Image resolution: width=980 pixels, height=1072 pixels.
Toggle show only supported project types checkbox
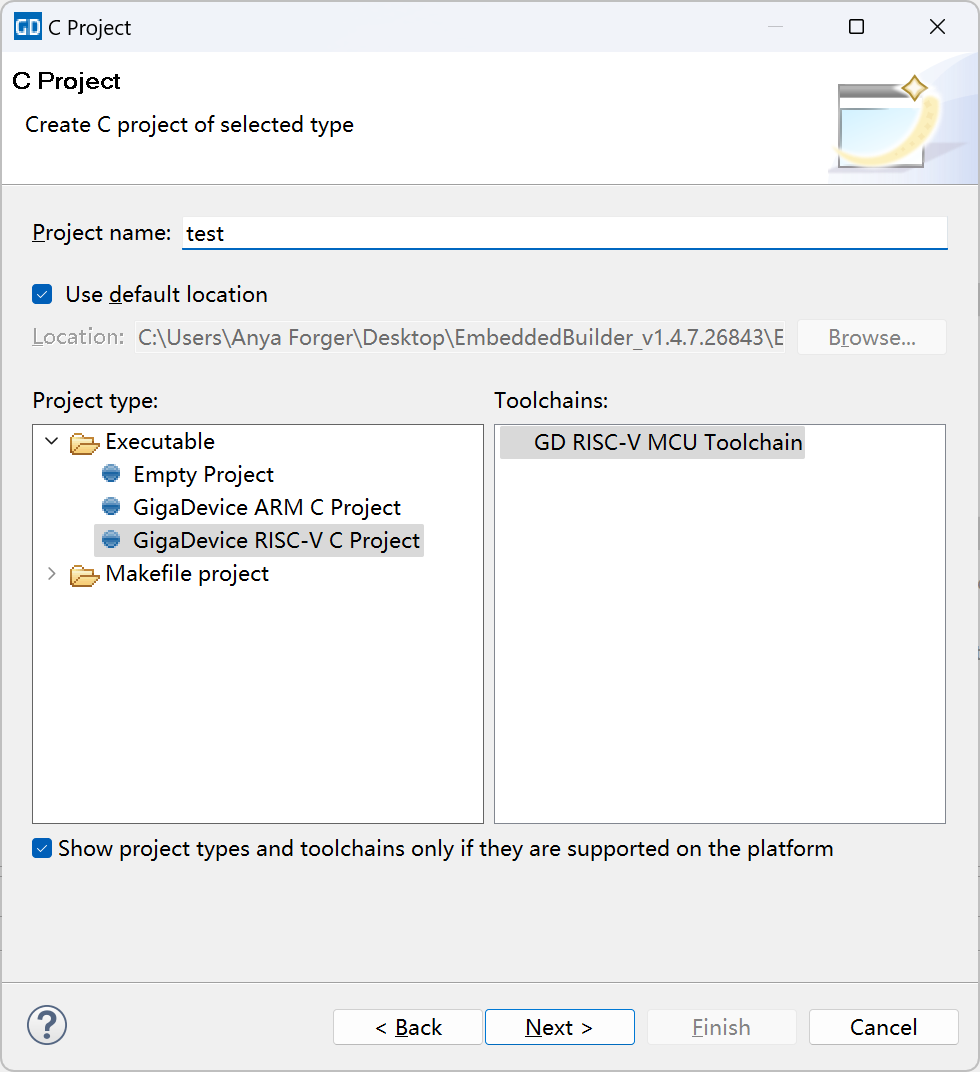click(42, 849)
